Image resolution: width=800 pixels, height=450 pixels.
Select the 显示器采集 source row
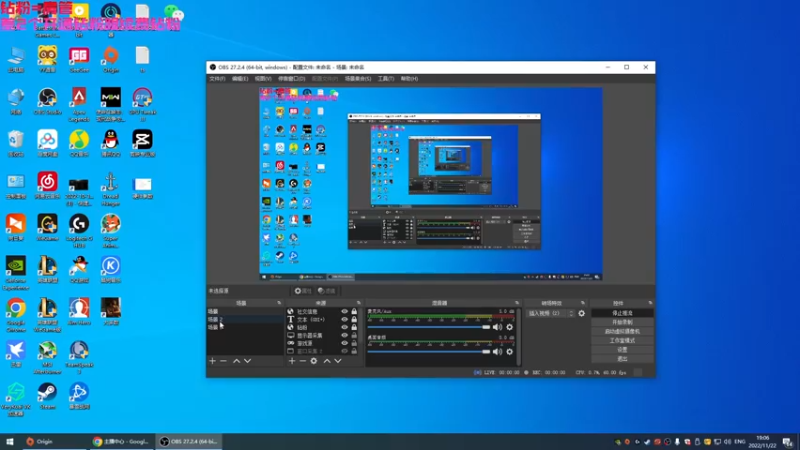322,336
